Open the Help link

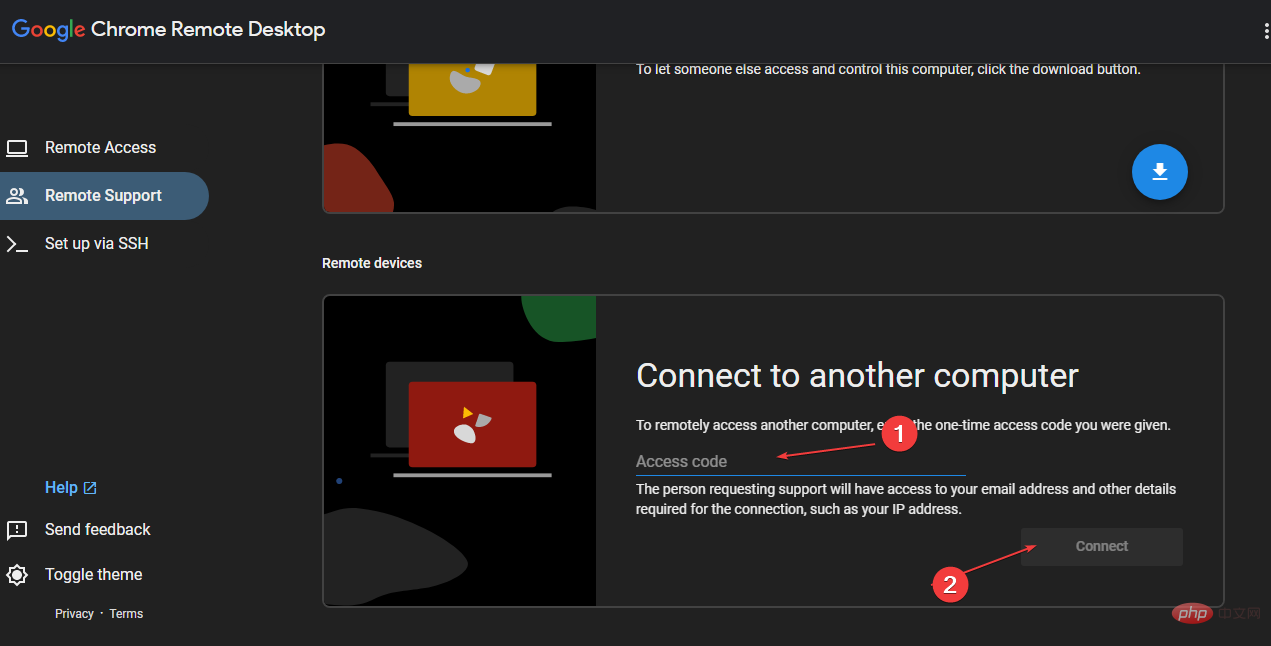(x=61, y=488)
